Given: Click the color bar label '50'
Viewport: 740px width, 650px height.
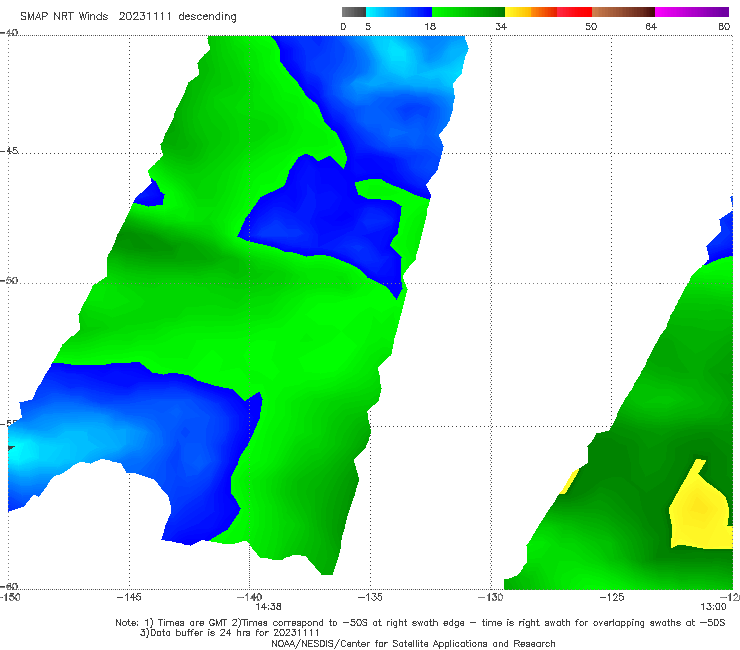Looking at the screenshot, I should (x=591, y=26).
